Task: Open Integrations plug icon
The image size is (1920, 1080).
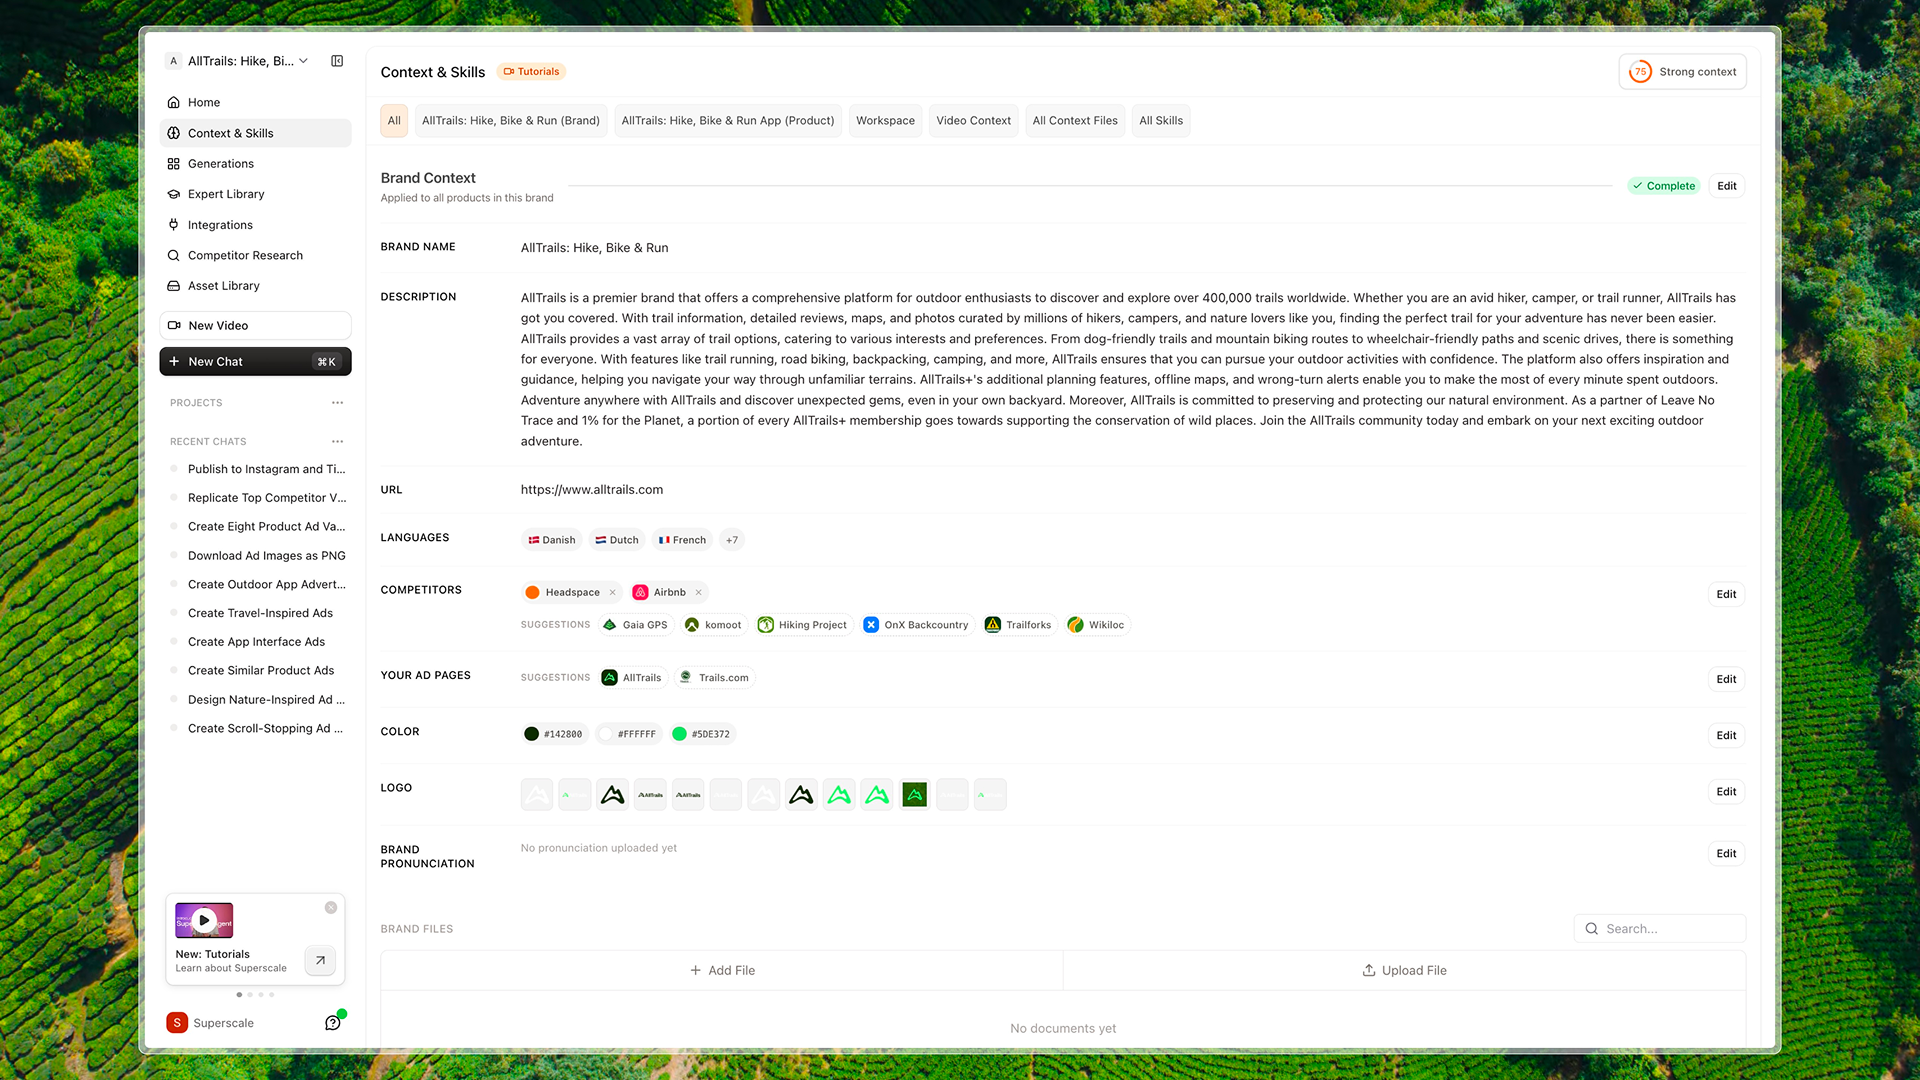Action: point(174,225)
